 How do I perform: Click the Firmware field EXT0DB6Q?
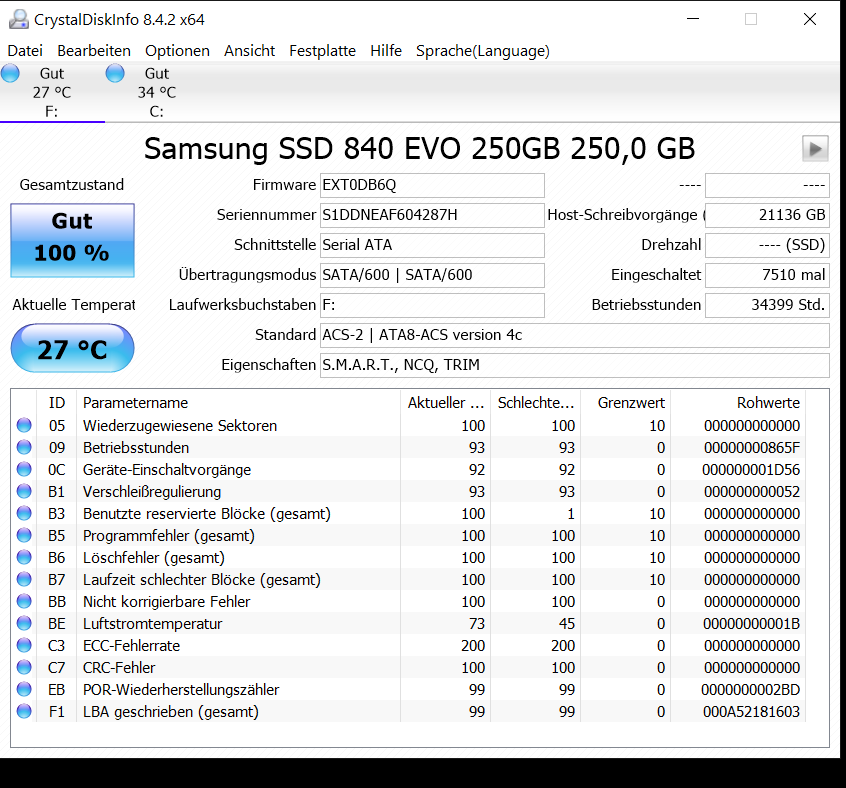coord(432,185)
